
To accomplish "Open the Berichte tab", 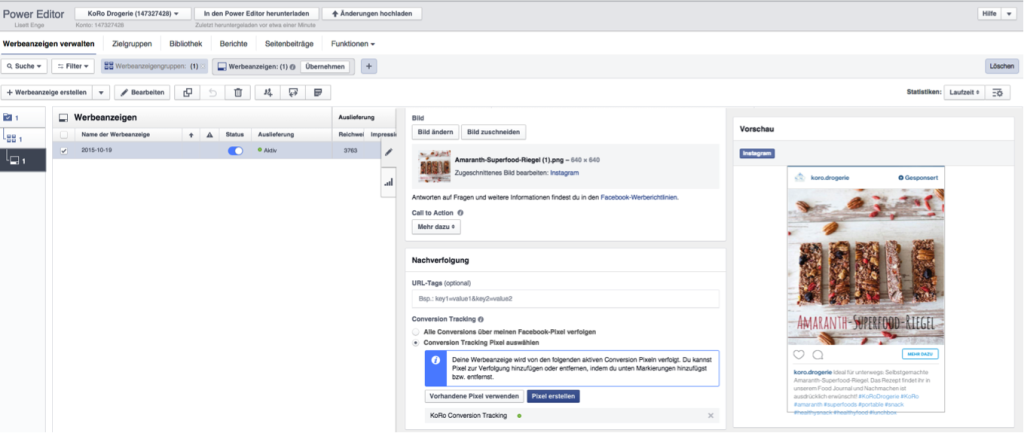I will (x=233, y=44).
